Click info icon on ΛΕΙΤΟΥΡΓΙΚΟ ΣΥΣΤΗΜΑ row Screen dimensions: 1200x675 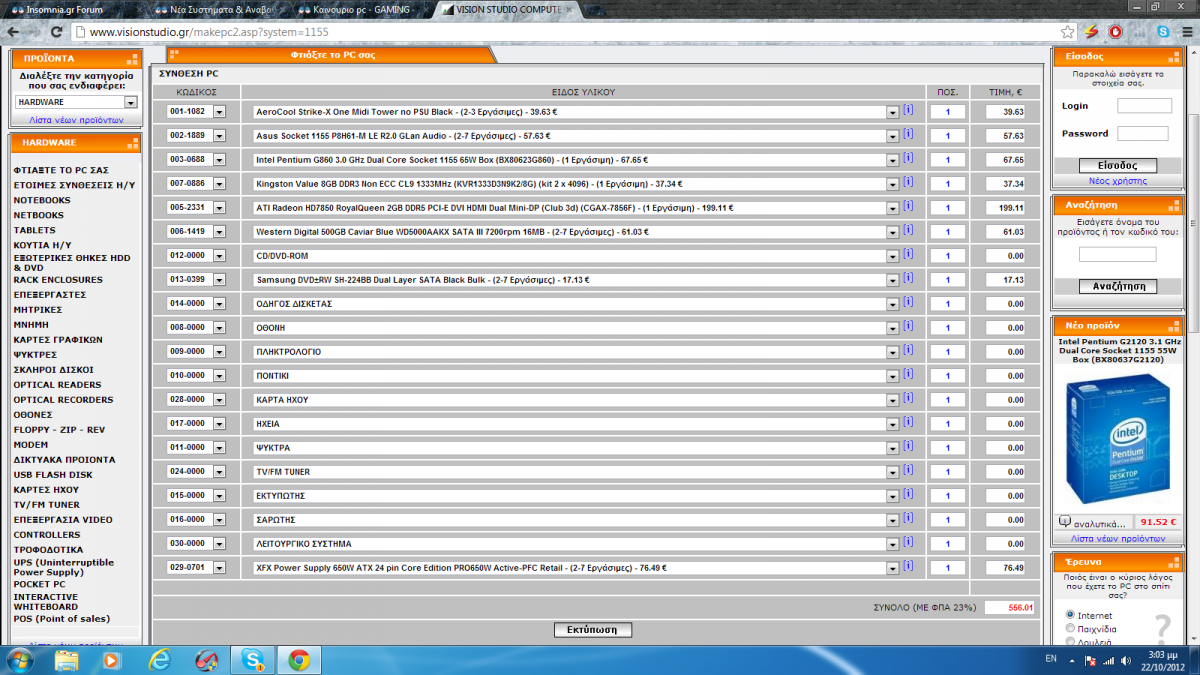point(908,542)
